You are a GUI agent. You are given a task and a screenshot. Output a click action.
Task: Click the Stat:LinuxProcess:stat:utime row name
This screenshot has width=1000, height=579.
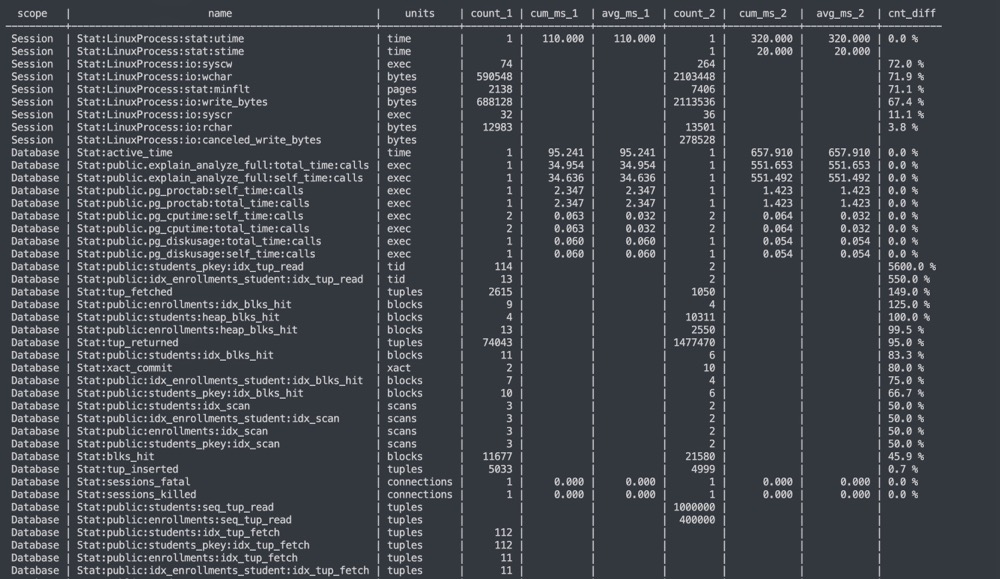(x=161, y=38)
